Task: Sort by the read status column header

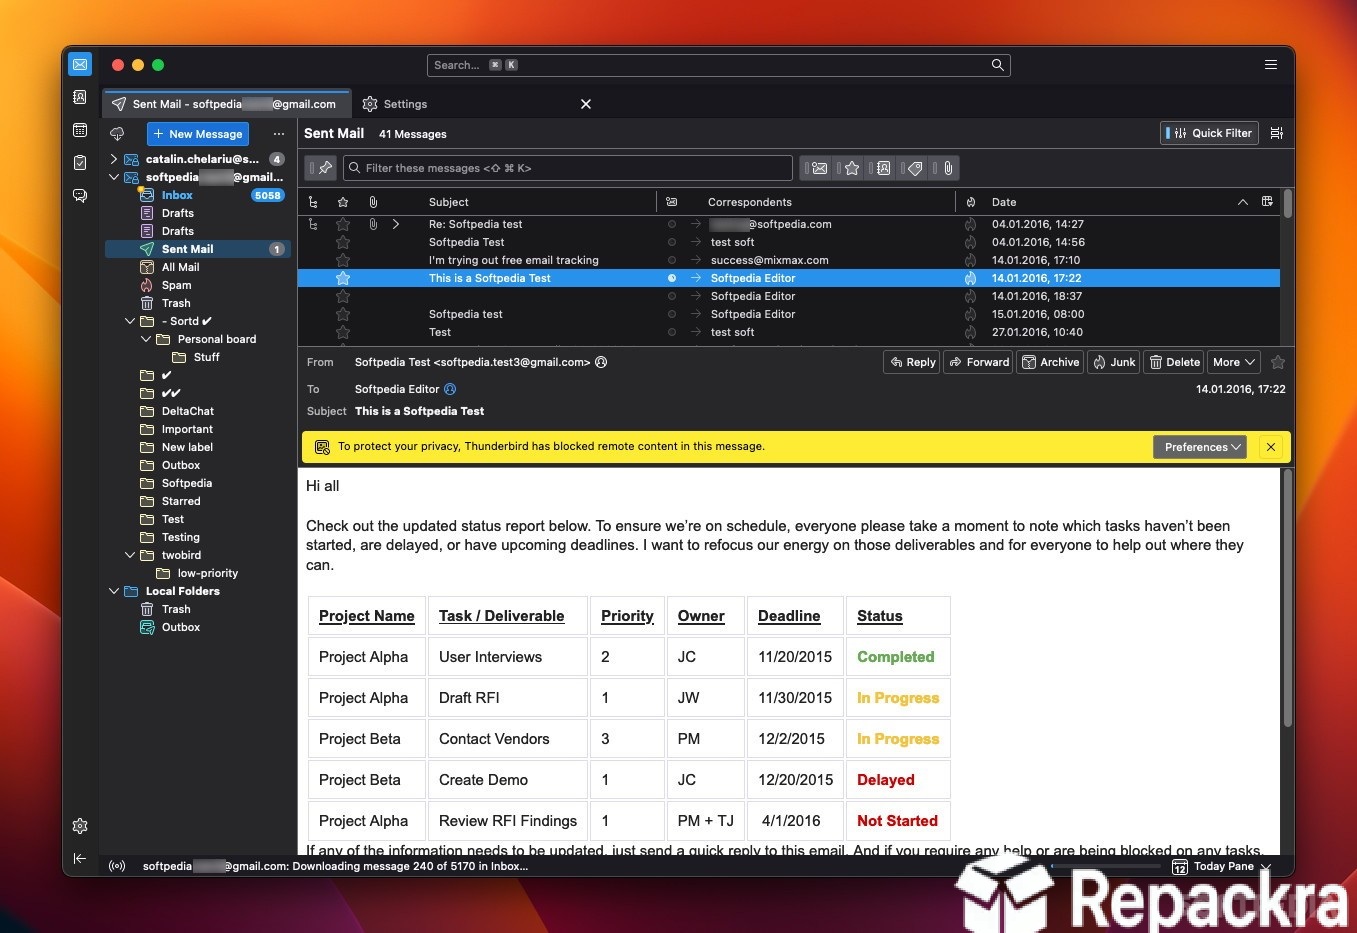Action: [x=672, y=202]
